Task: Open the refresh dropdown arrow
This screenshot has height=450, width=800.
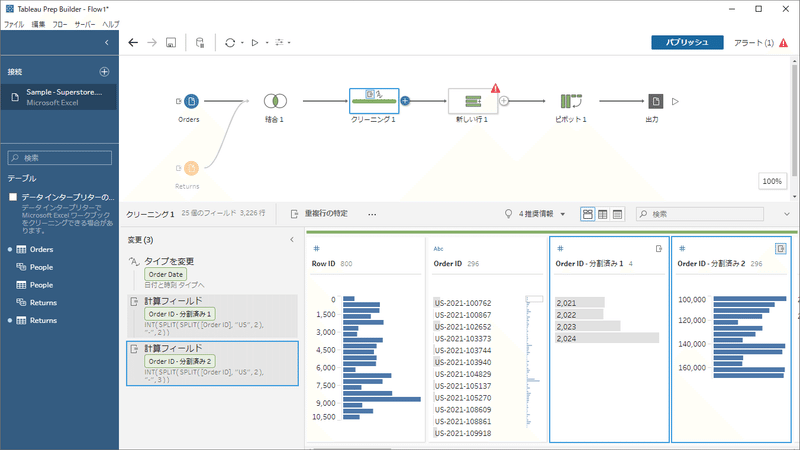Action: click(242, 43)
